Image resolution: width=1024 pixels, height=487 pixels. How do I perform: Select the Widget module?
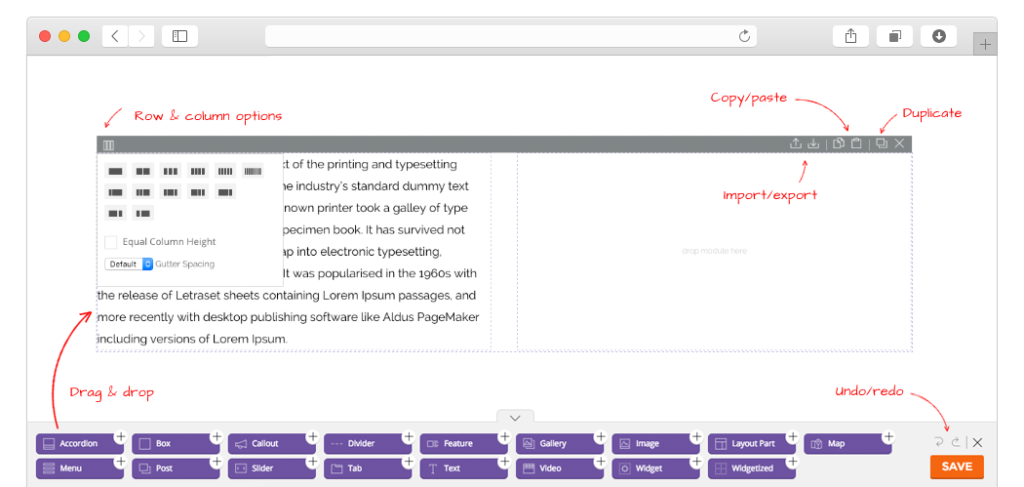655,469
